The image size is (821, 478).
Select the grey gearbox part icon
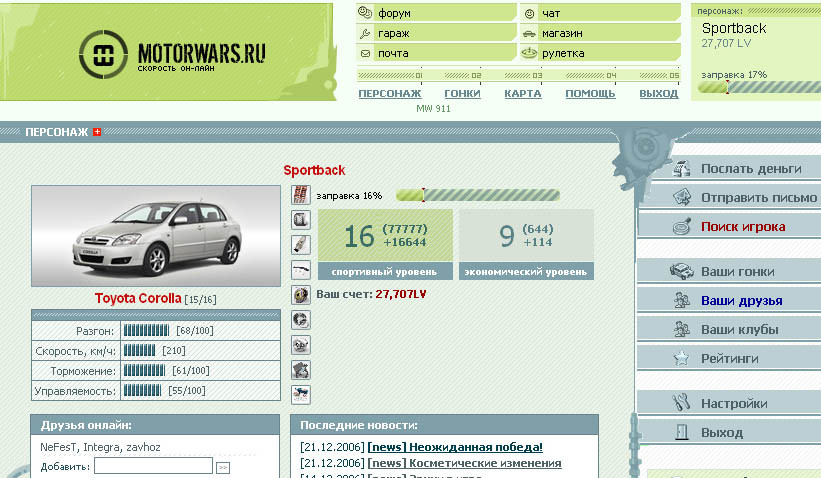[301, 344]
